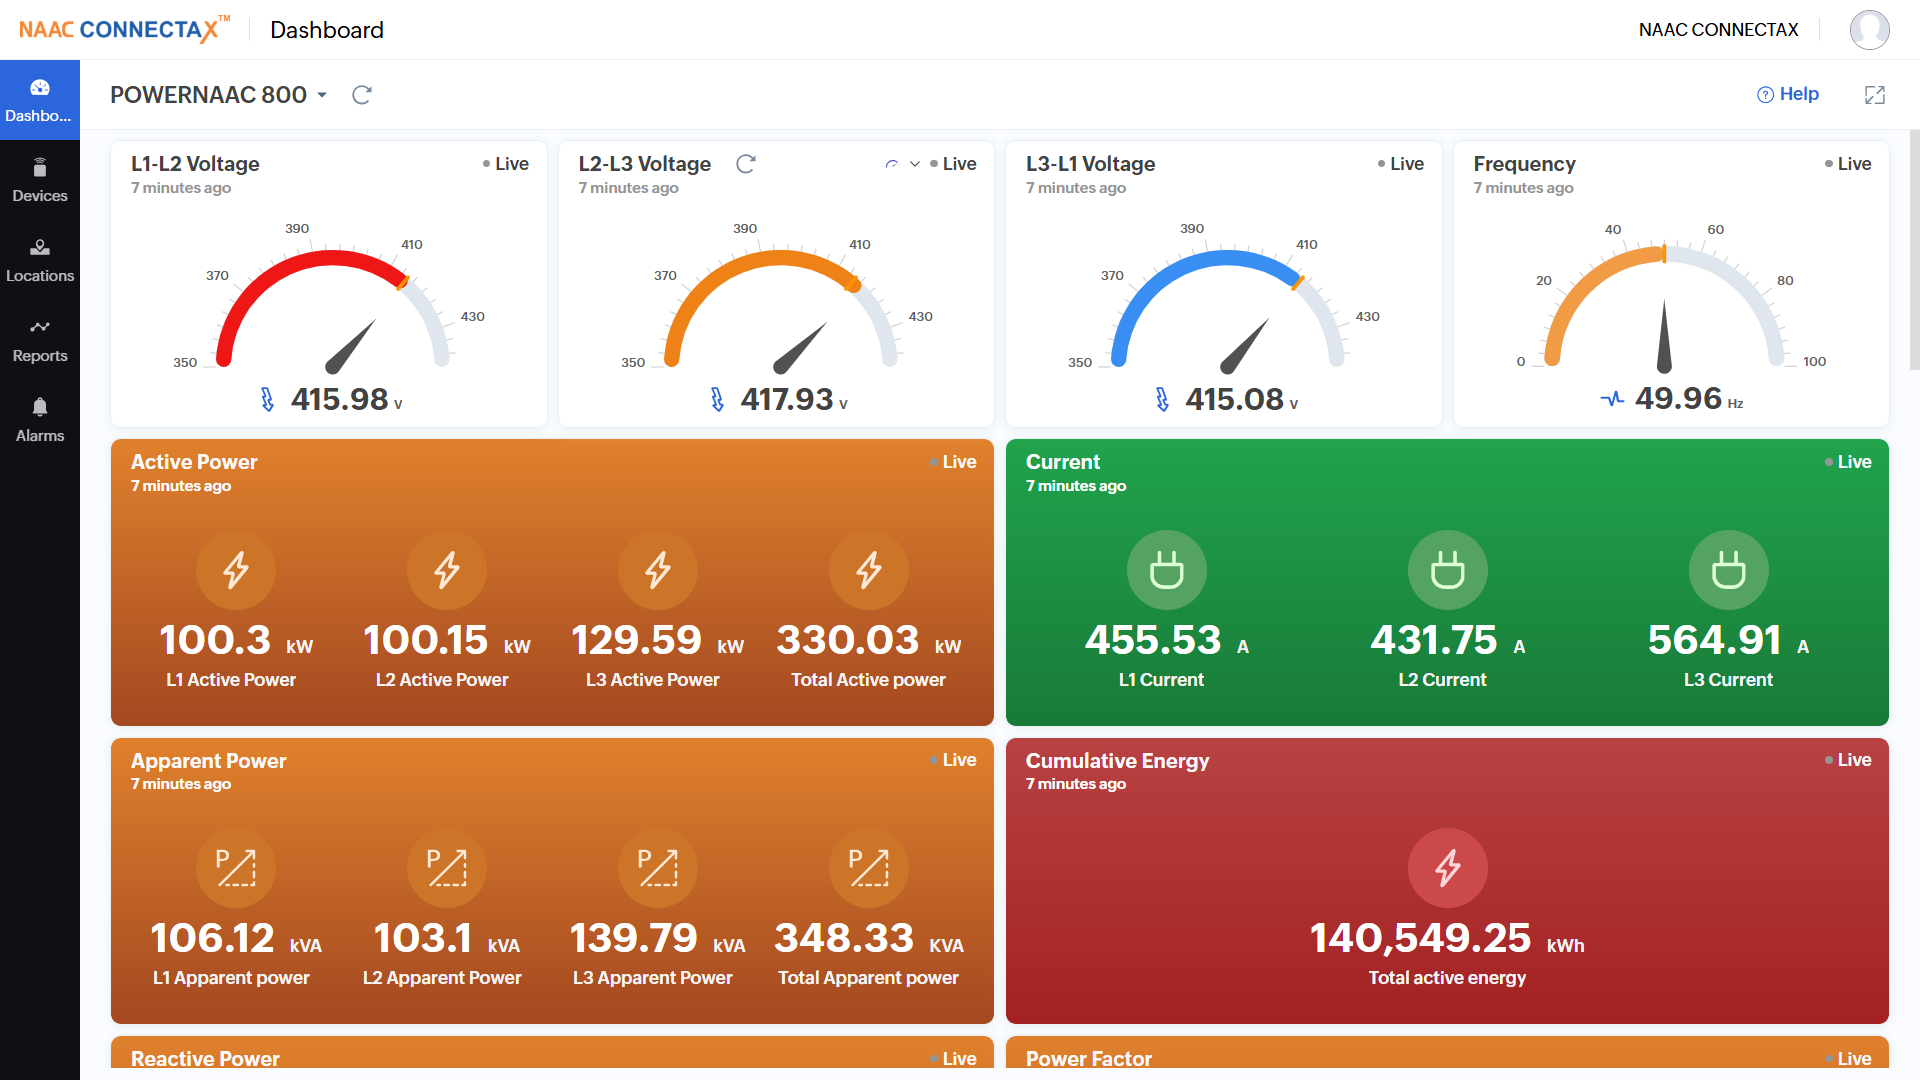1920x1080 pixels.
Task: Refresh the POWERNAAC 800 dashboard
Action: [x=361, y=94]
